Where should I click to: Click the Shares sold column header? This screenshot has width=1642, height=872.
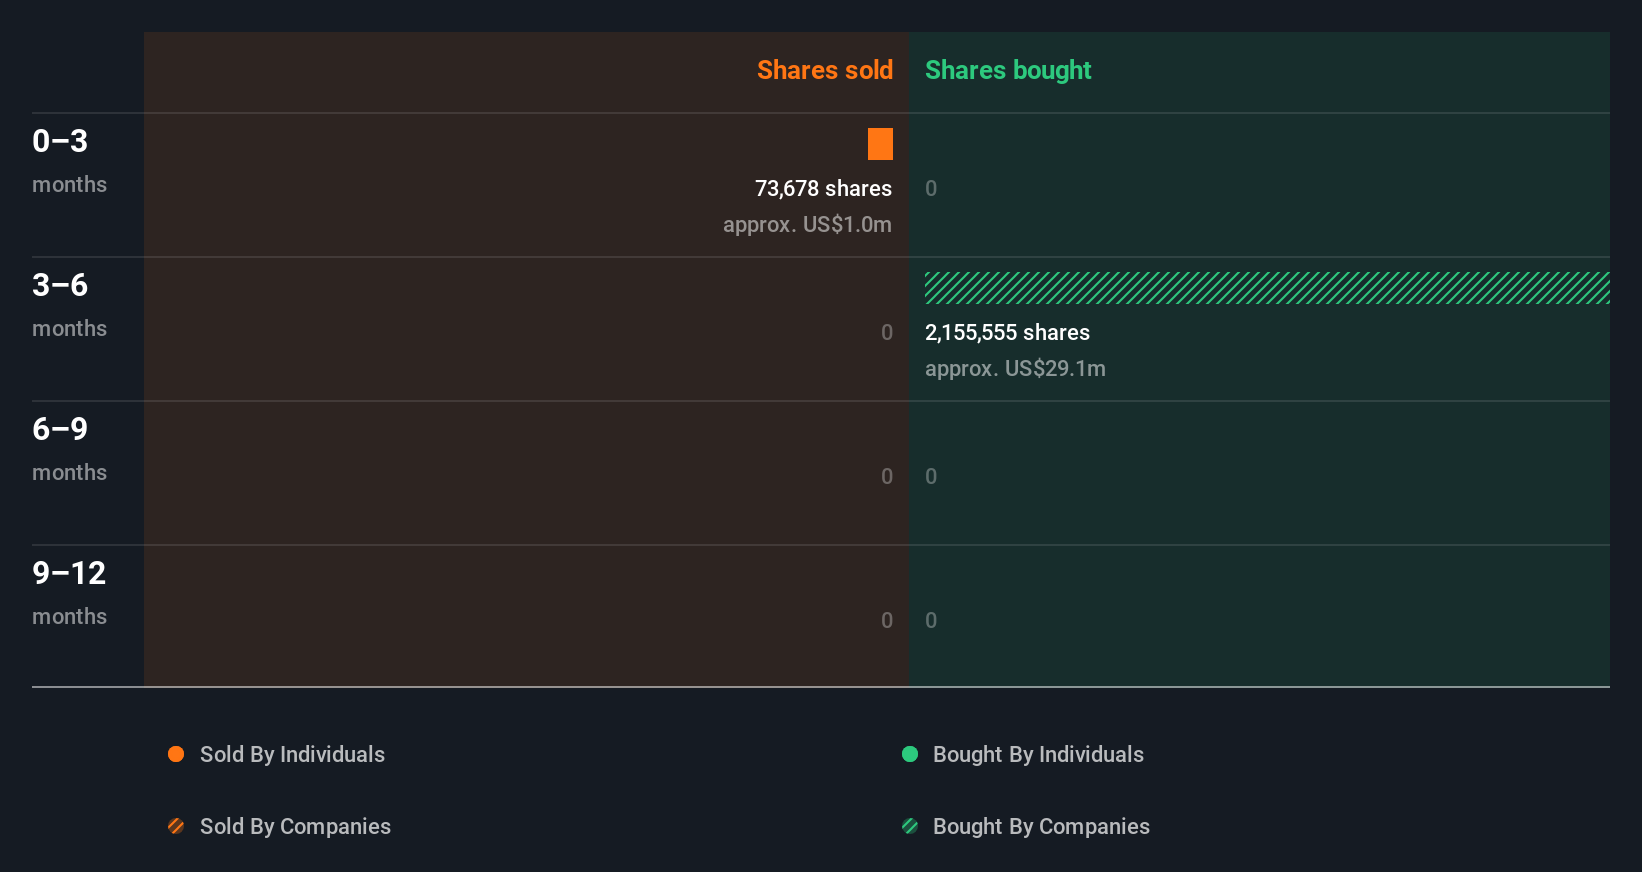pos(825,70)
